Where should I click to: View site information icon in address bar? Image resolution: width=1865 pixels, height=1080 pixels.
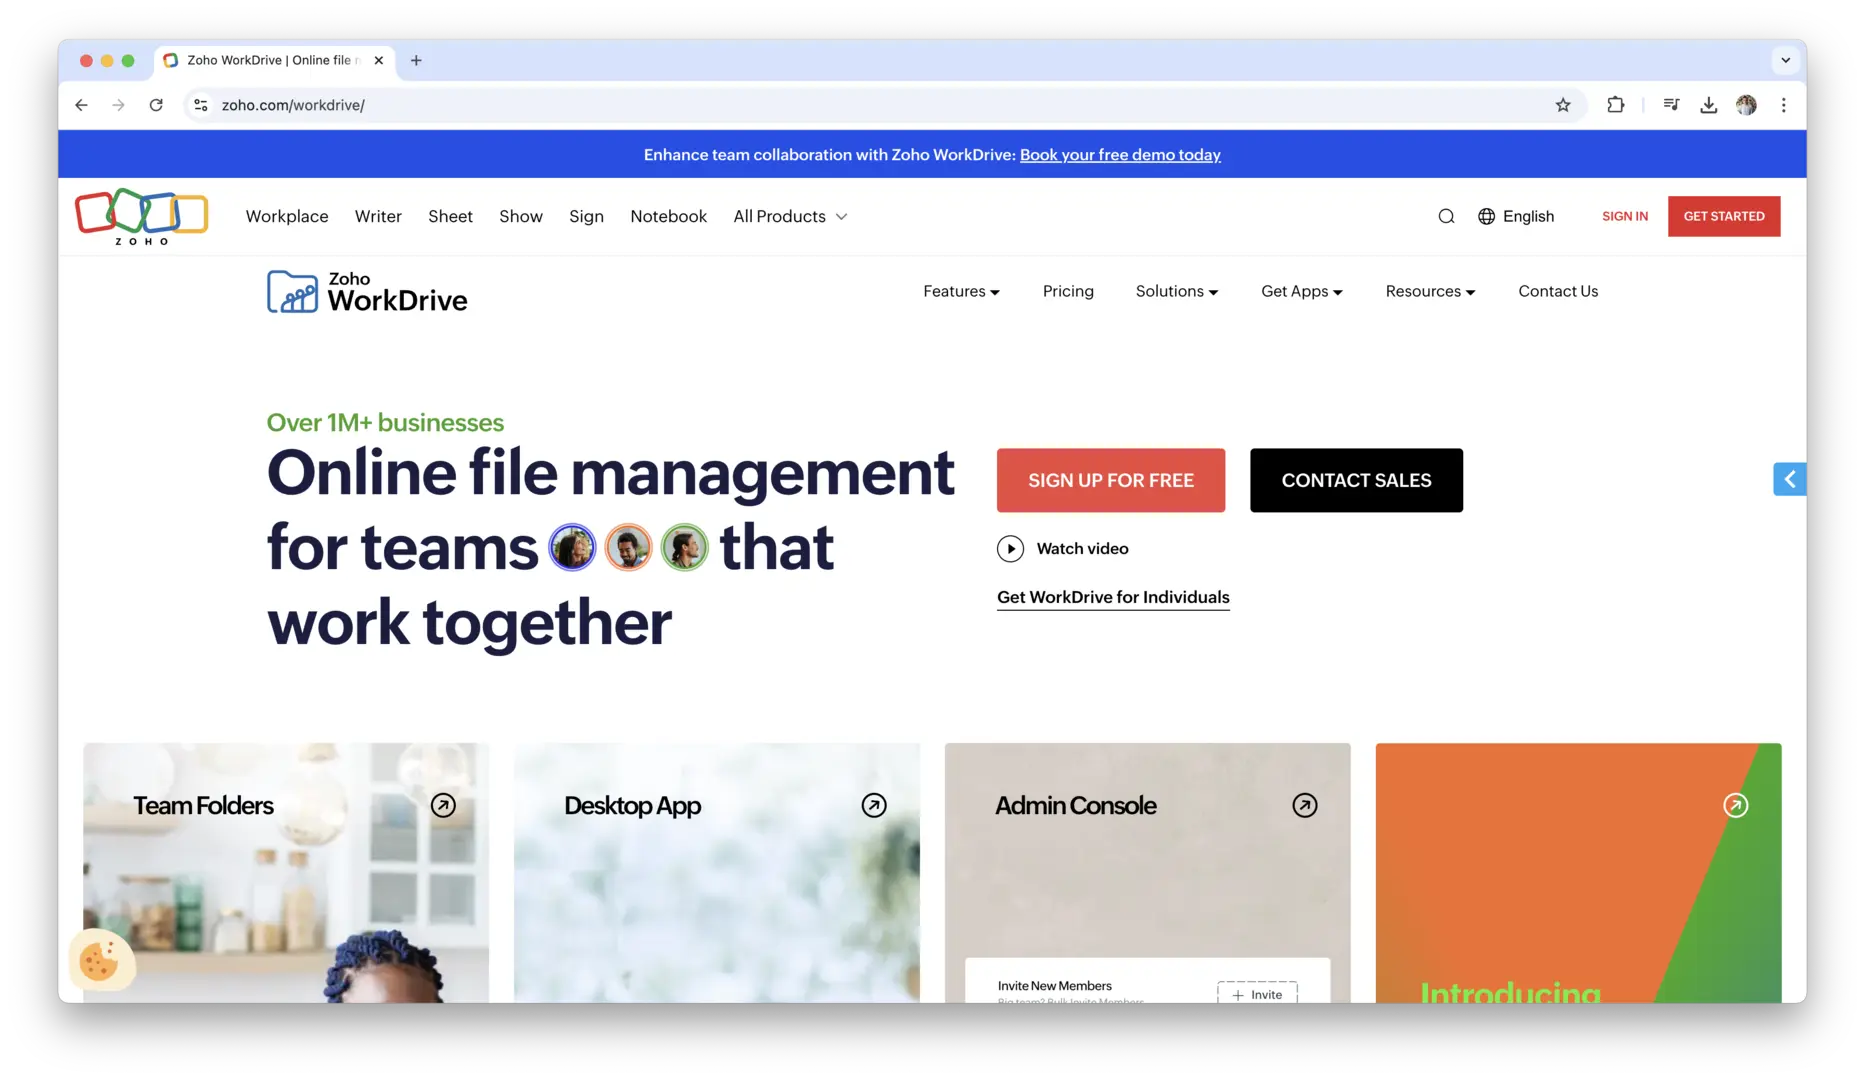coord(201,105)
